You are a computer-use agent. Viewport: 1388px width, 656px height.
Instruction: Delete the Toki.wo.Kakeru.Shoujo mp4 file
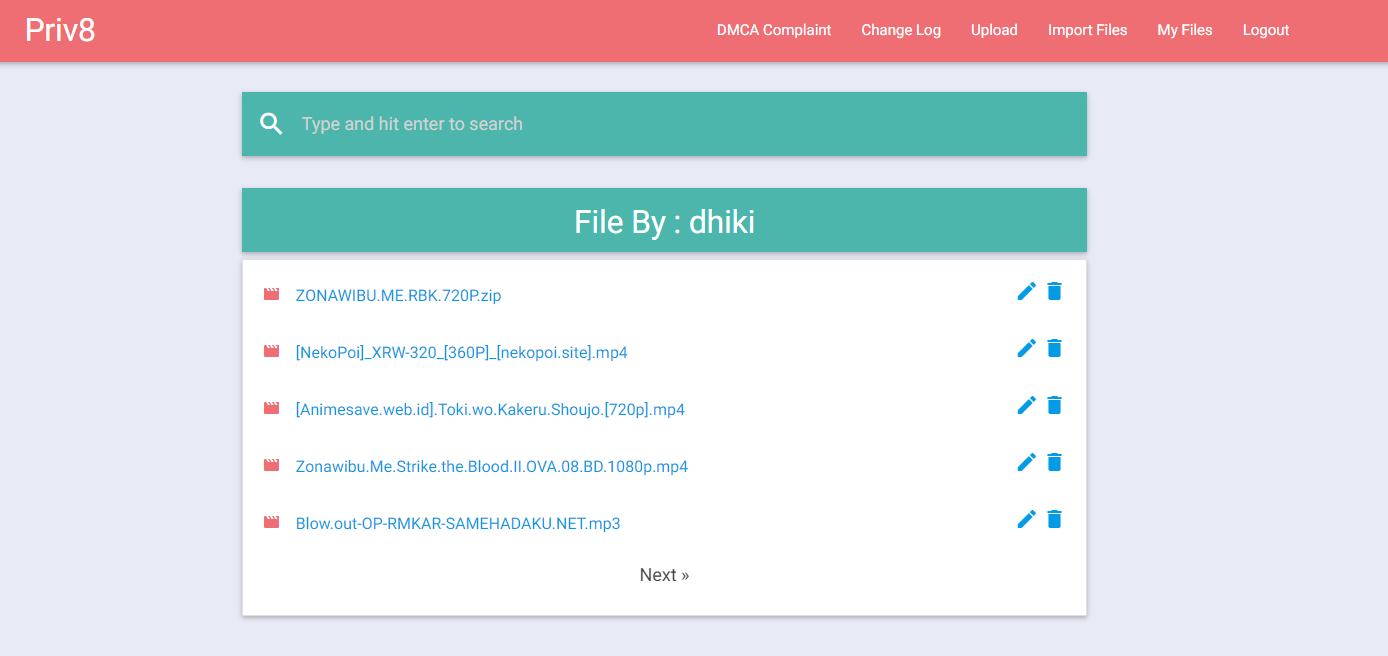click(x=1054, y=405)
